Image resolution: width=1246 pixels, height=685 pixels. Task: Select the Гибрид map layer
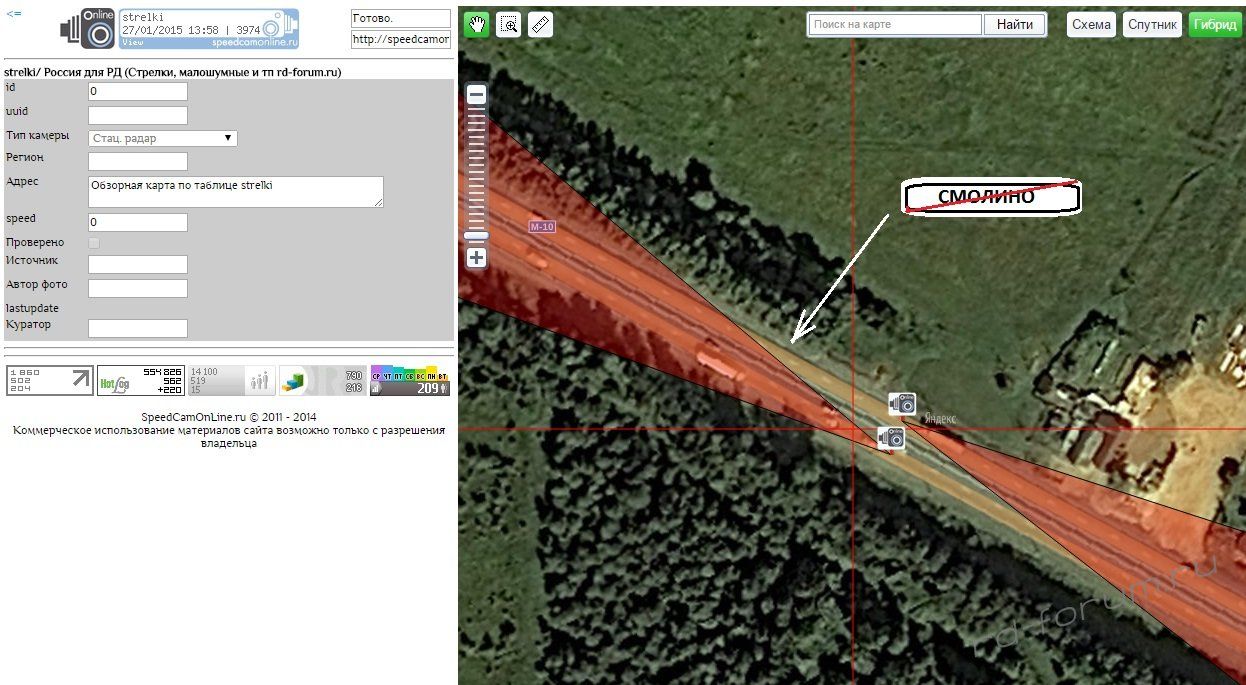point(1215,25)
